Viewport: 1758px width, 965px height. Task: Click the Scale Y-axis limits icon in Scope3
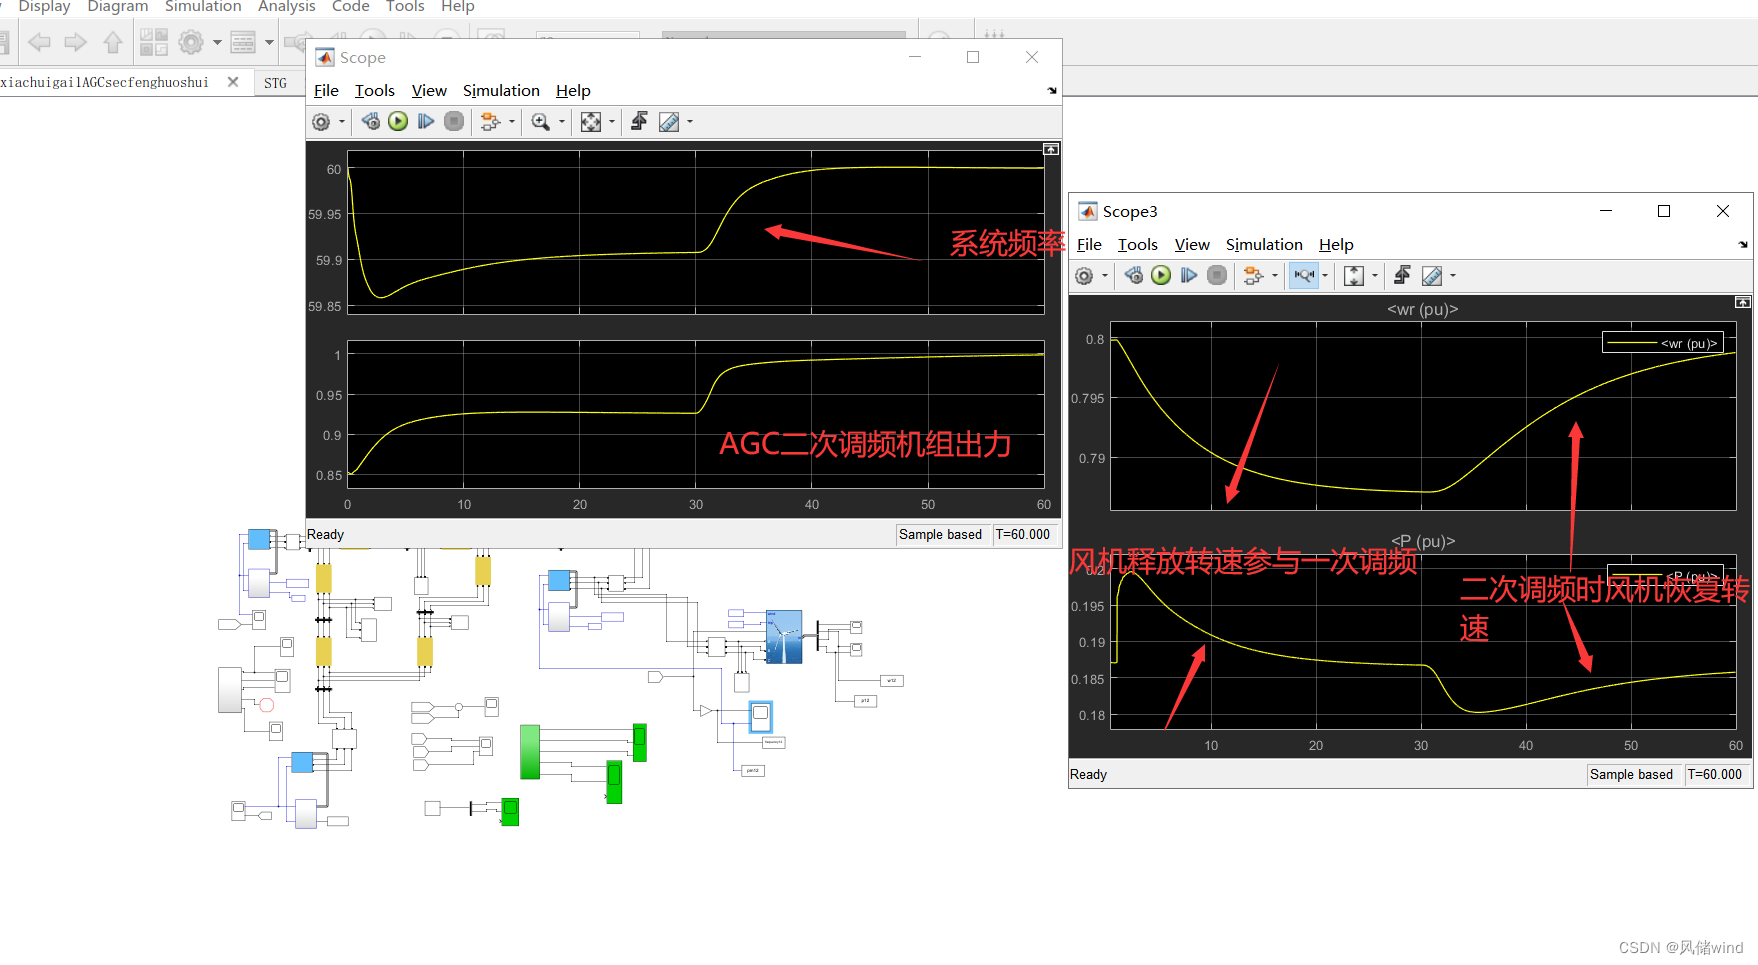(1353, 275)
